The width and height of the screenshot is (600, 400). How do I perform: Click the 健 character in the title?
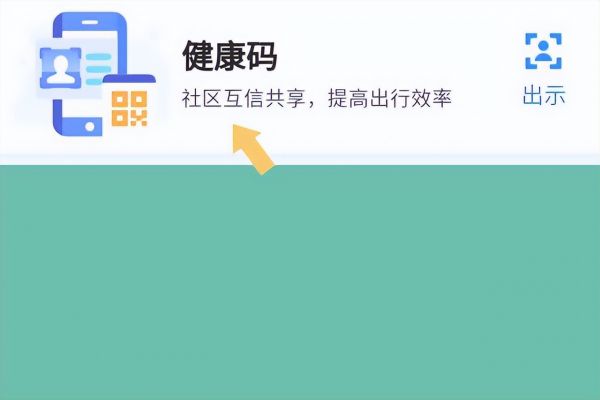pos(199,56)
